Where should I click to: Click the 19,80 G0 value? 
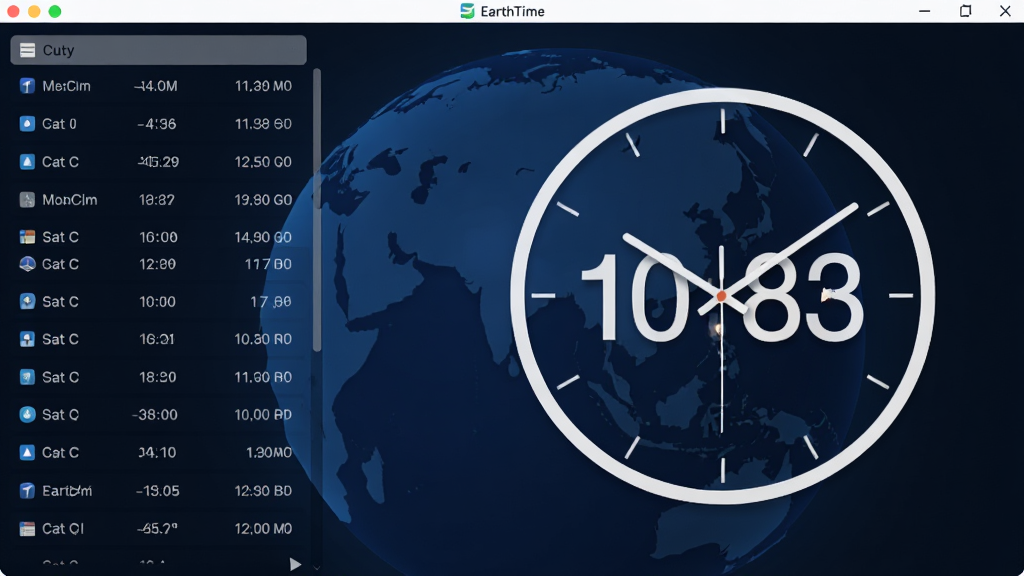263,200
